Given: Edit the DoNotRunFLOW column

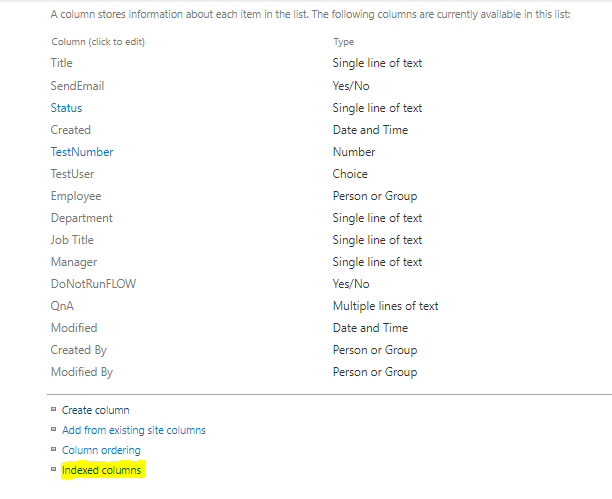Looking at the screenshot, I should click(93, 284).
